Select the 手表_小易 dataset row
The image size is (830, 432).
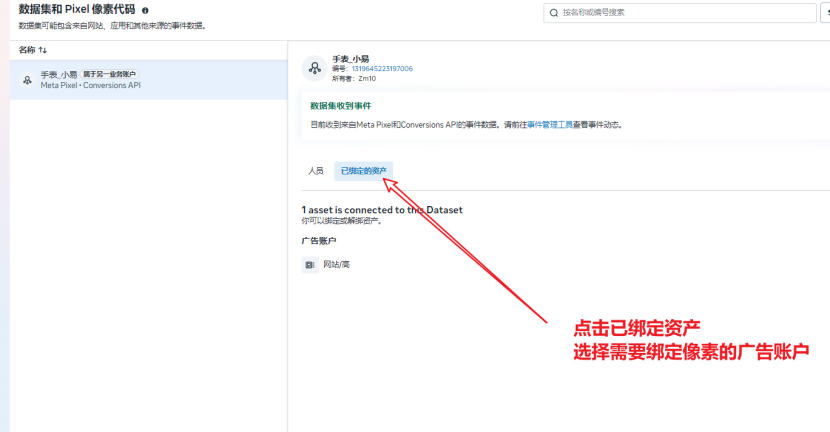(149, 79)
